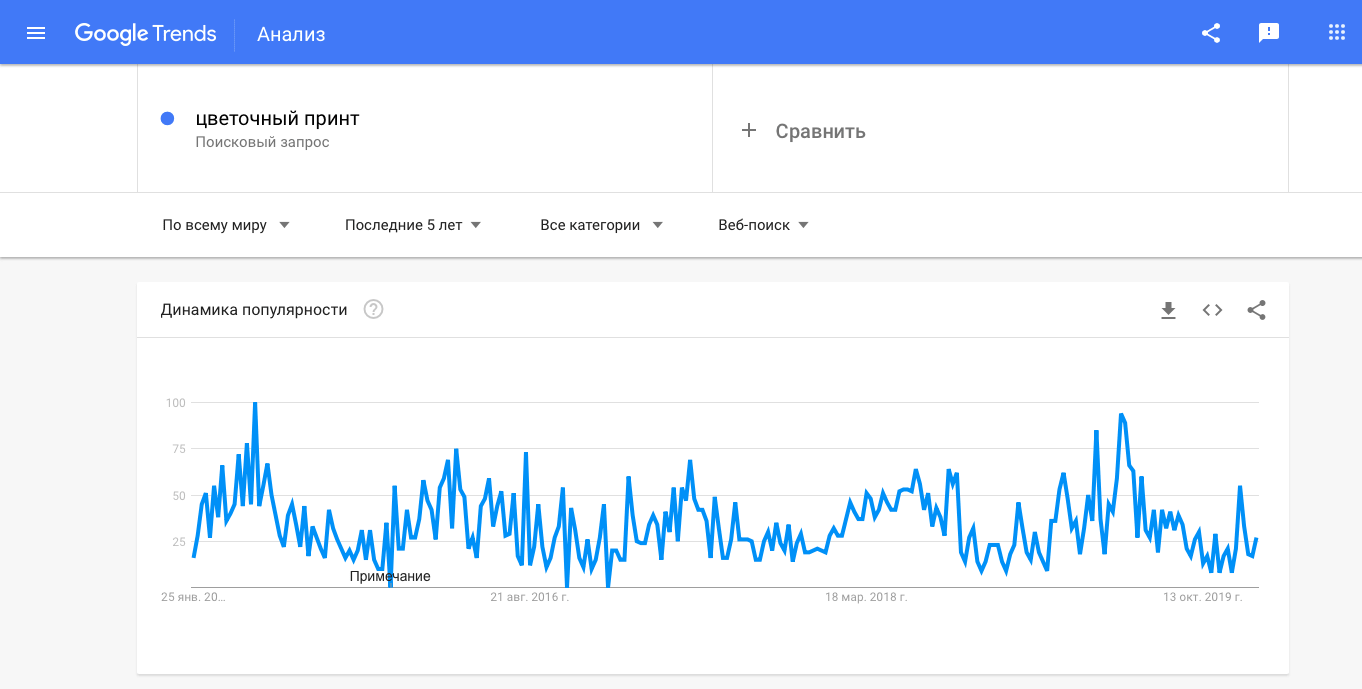Expand the Все категории dropdown
The image size is (1362, 689).
pyautogui.click(x=601, y=225)
